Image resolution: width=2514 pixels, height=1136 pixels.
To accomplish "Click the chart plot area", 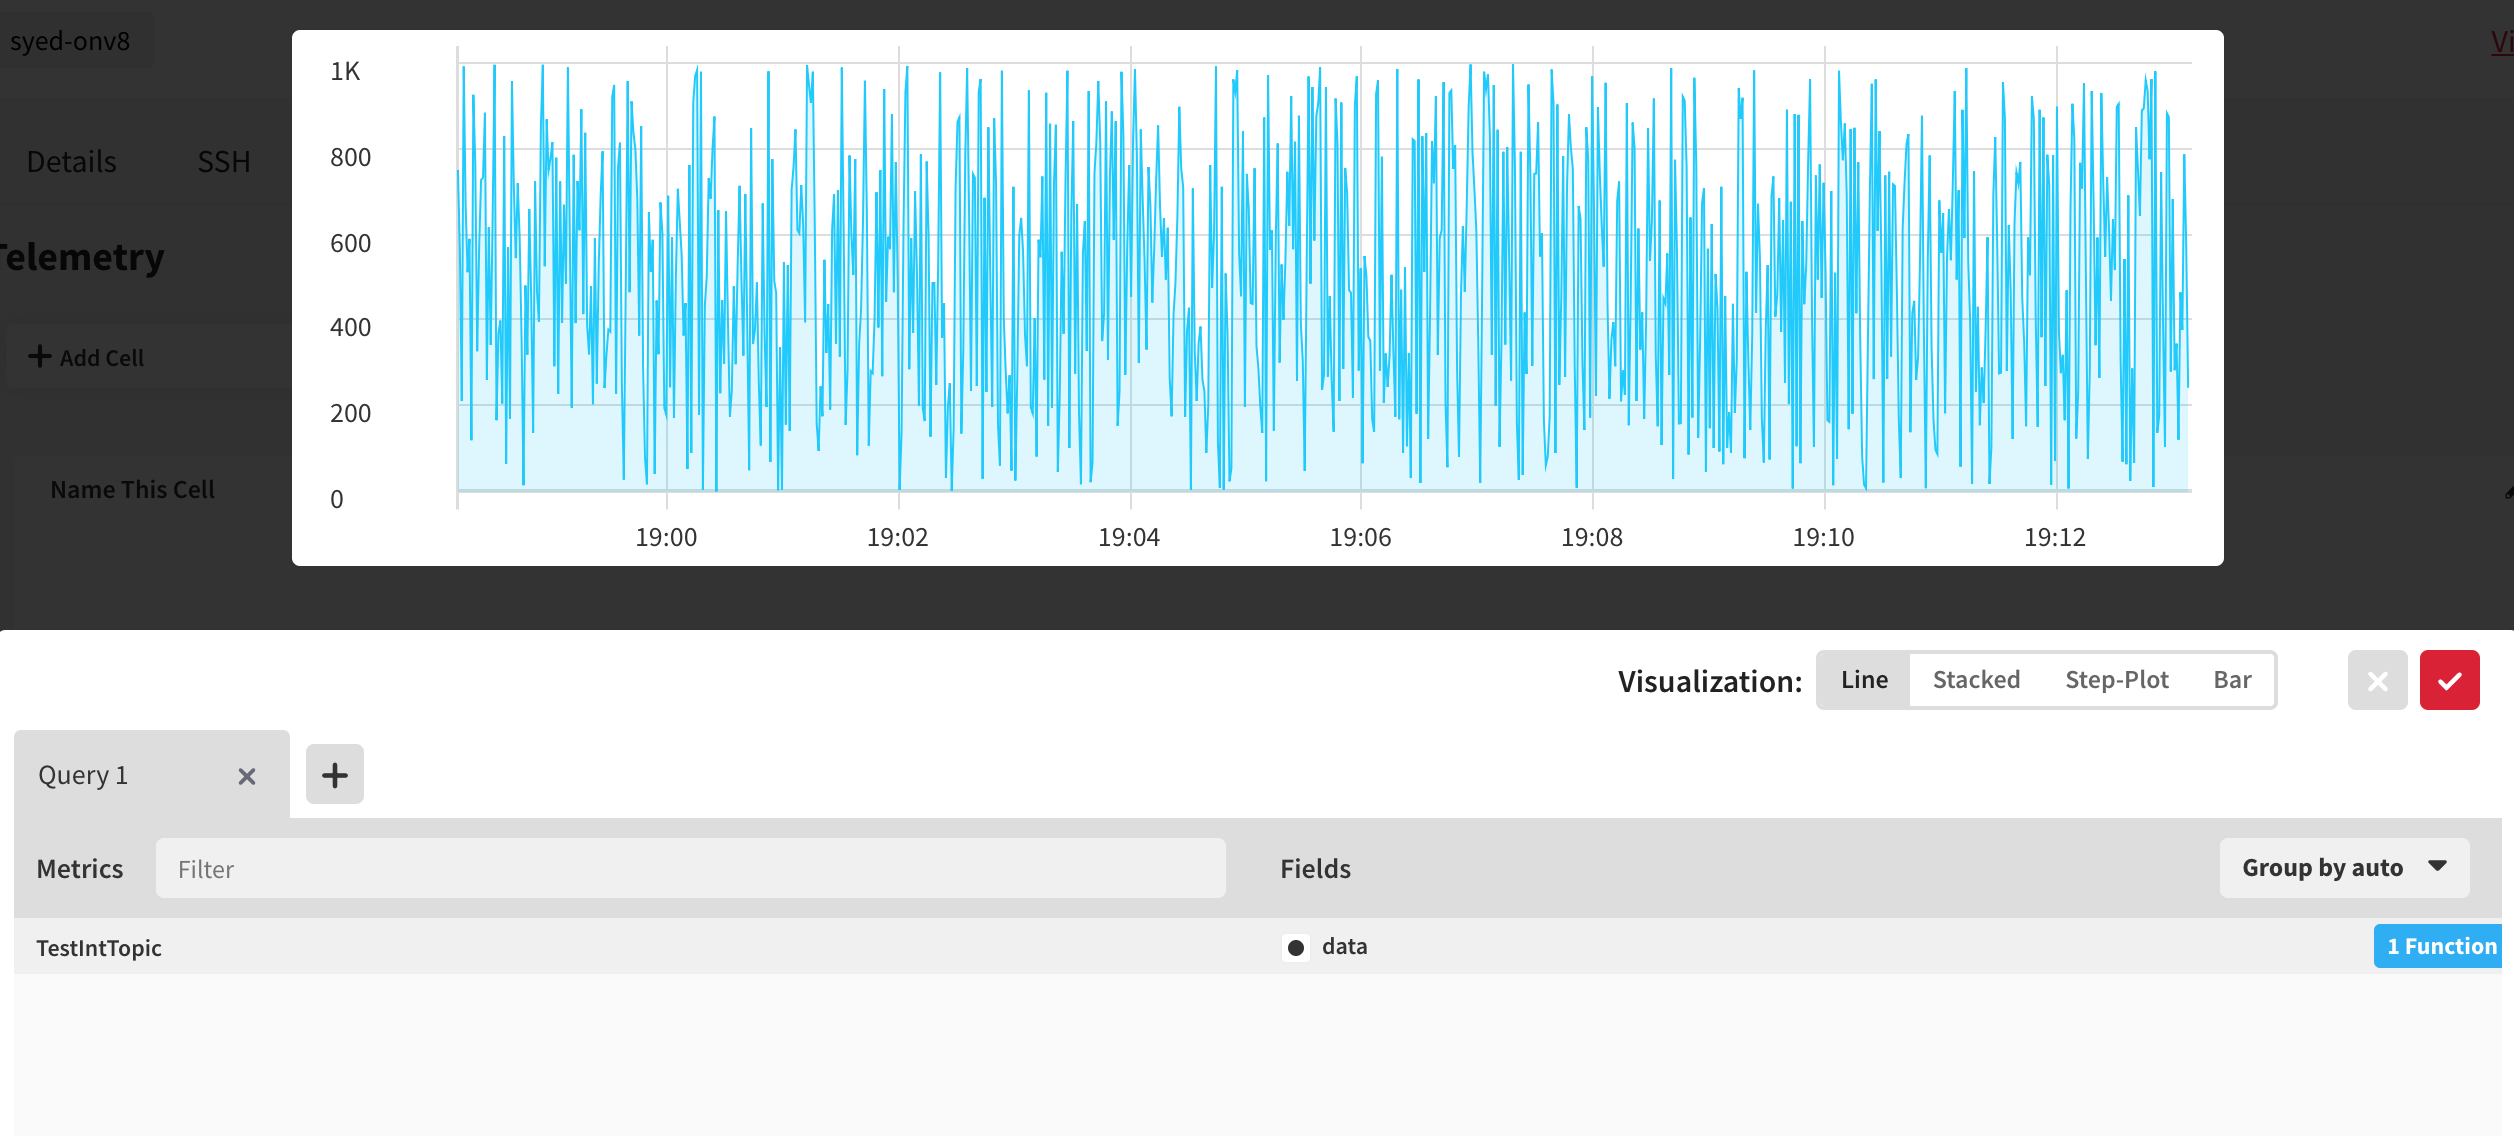I will pos(1323,275).
